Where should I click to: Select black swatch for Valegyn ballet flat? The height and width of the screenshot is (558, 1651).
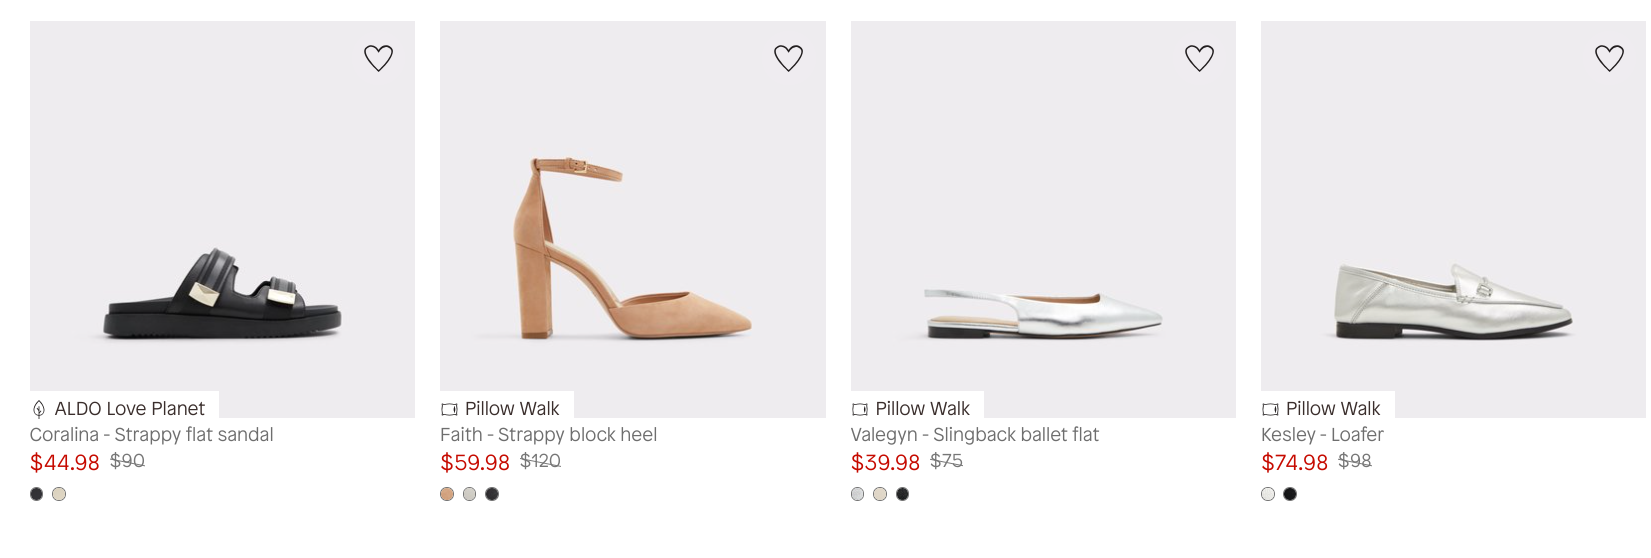(903, 494)
